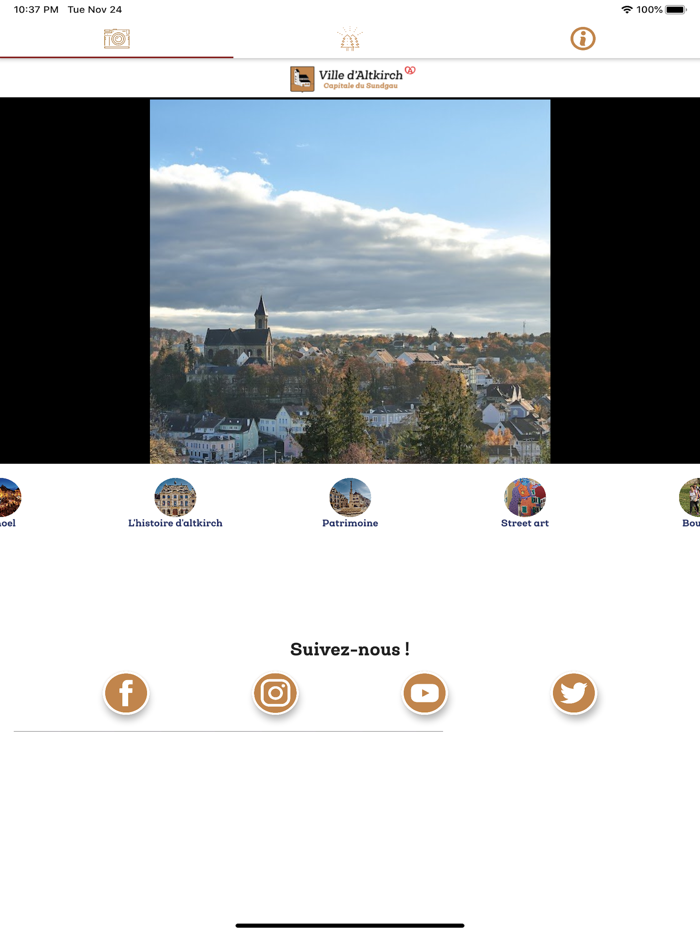
Task: Select the Street art label
Action: pyautogui.click(x=525, y=523)
